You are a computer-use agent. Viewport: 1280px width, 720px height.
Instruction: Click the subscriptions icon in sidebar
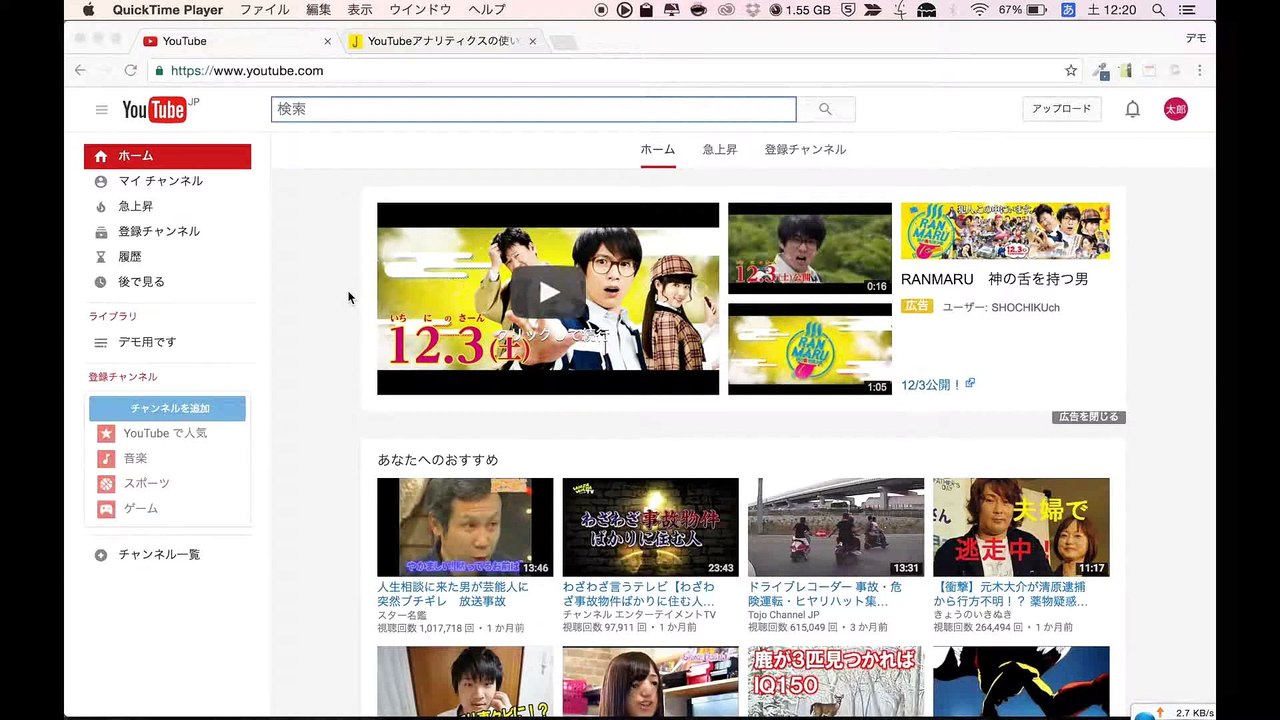pyautogui.click(x=100, y=232)
